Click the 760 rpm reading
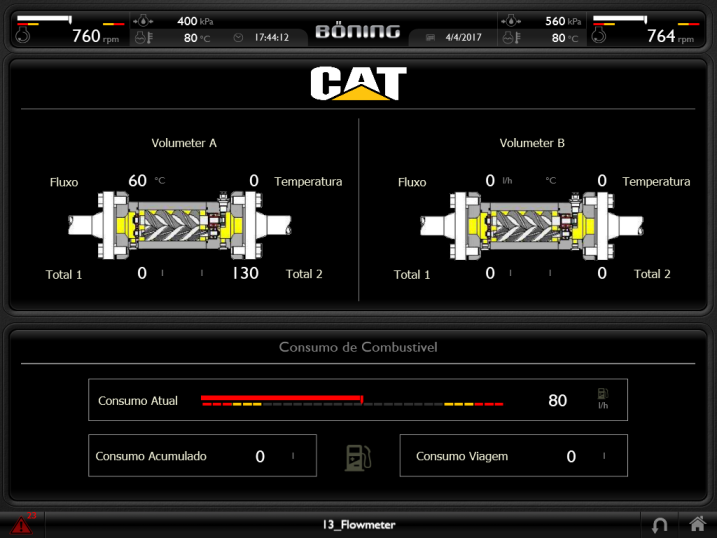The height and width of the screenshot is (538, 717). (x=95, y=36)
